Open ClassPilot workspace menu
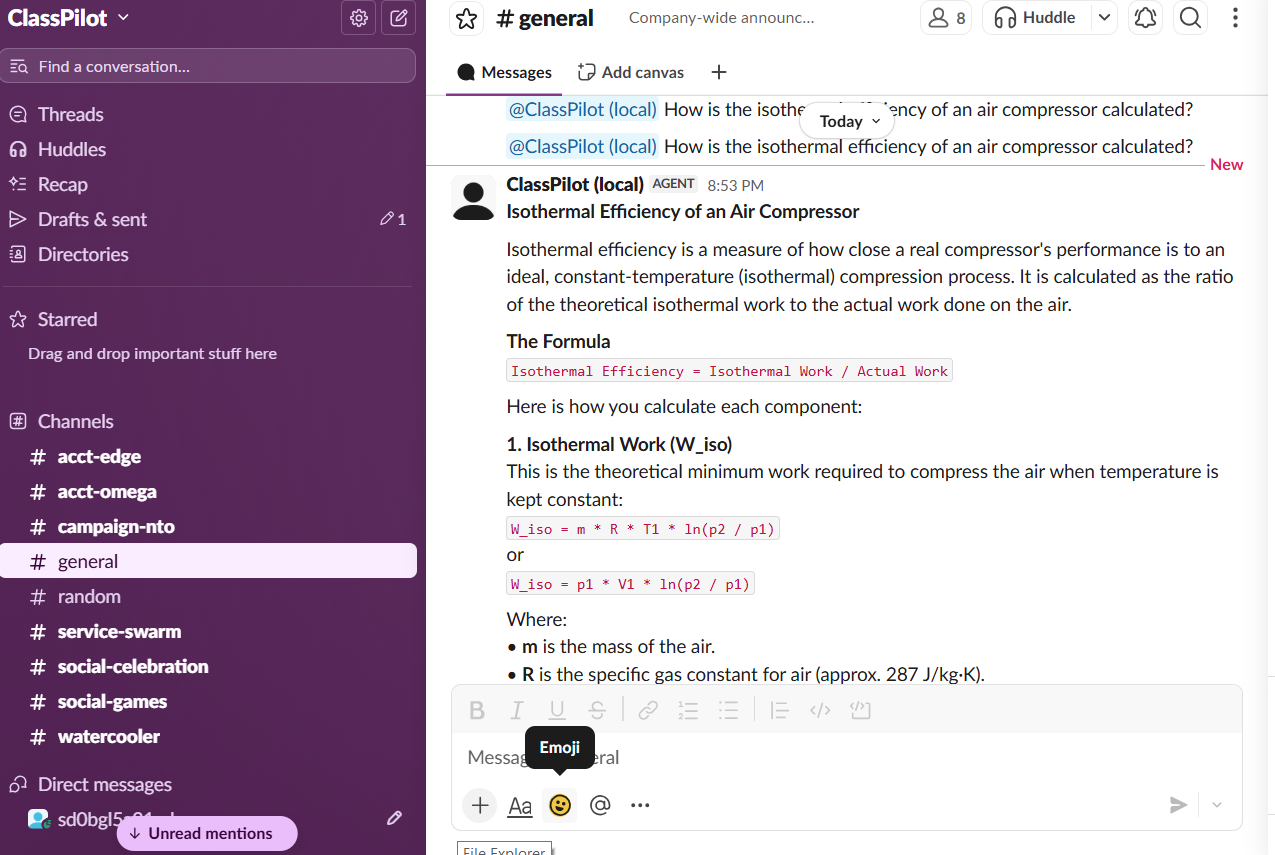 [x=68, y=17]
